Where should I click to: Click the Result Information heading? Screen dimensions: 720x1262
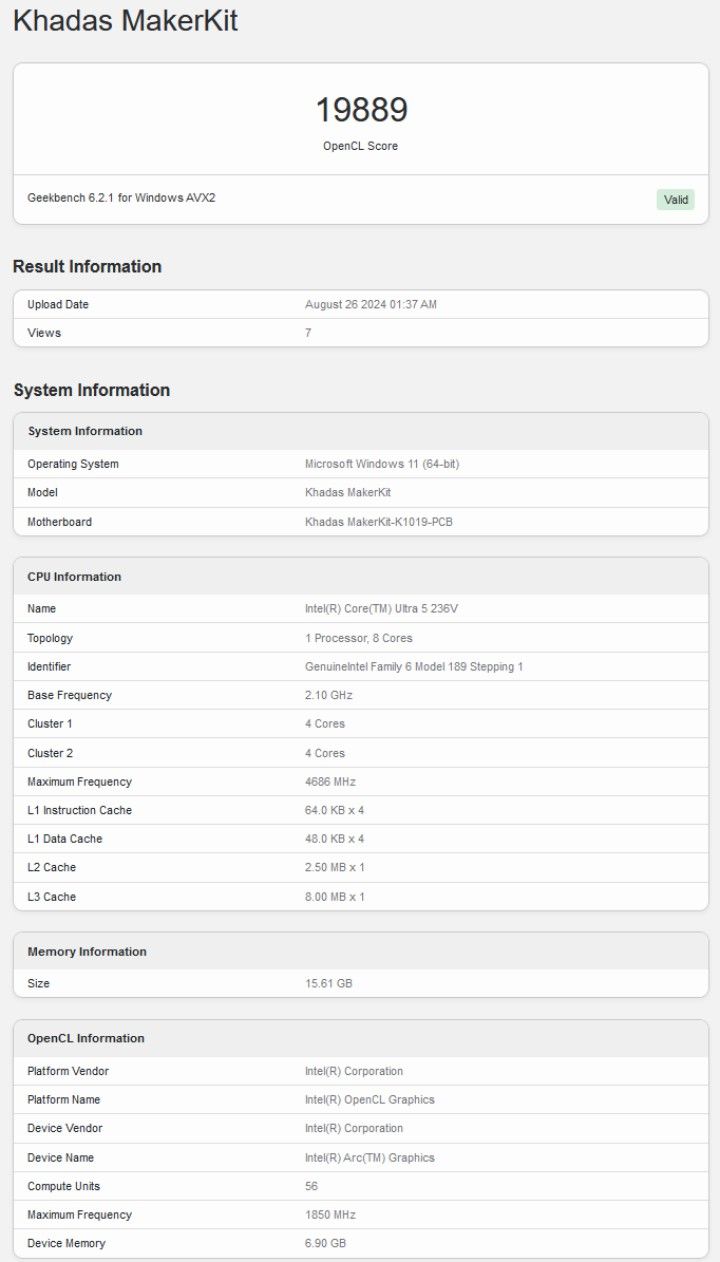[x=87, y=267]
